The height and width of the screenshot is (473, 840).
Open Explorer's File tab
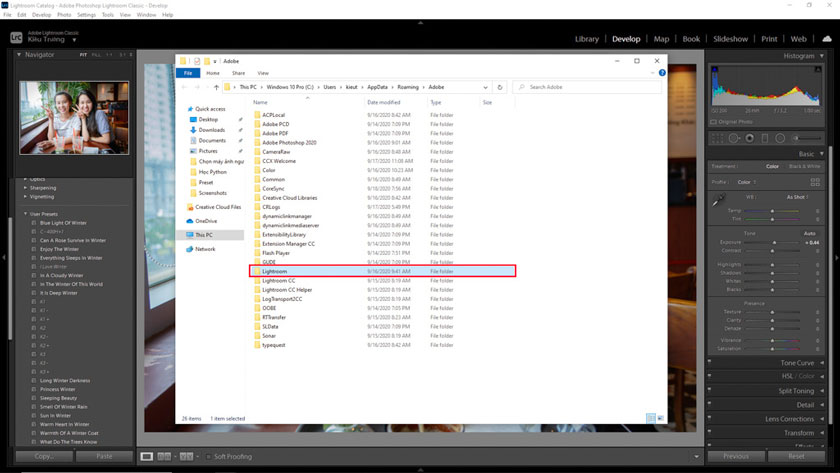coord(188,73)
